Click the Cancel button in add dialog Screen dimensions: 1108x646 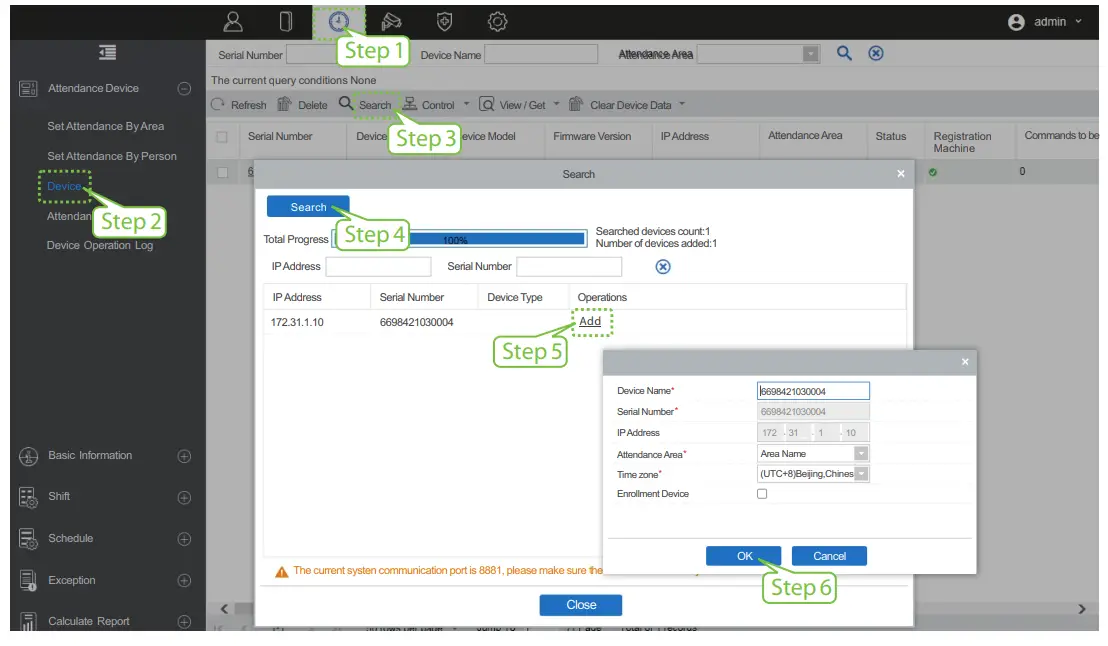pos(829,556)
